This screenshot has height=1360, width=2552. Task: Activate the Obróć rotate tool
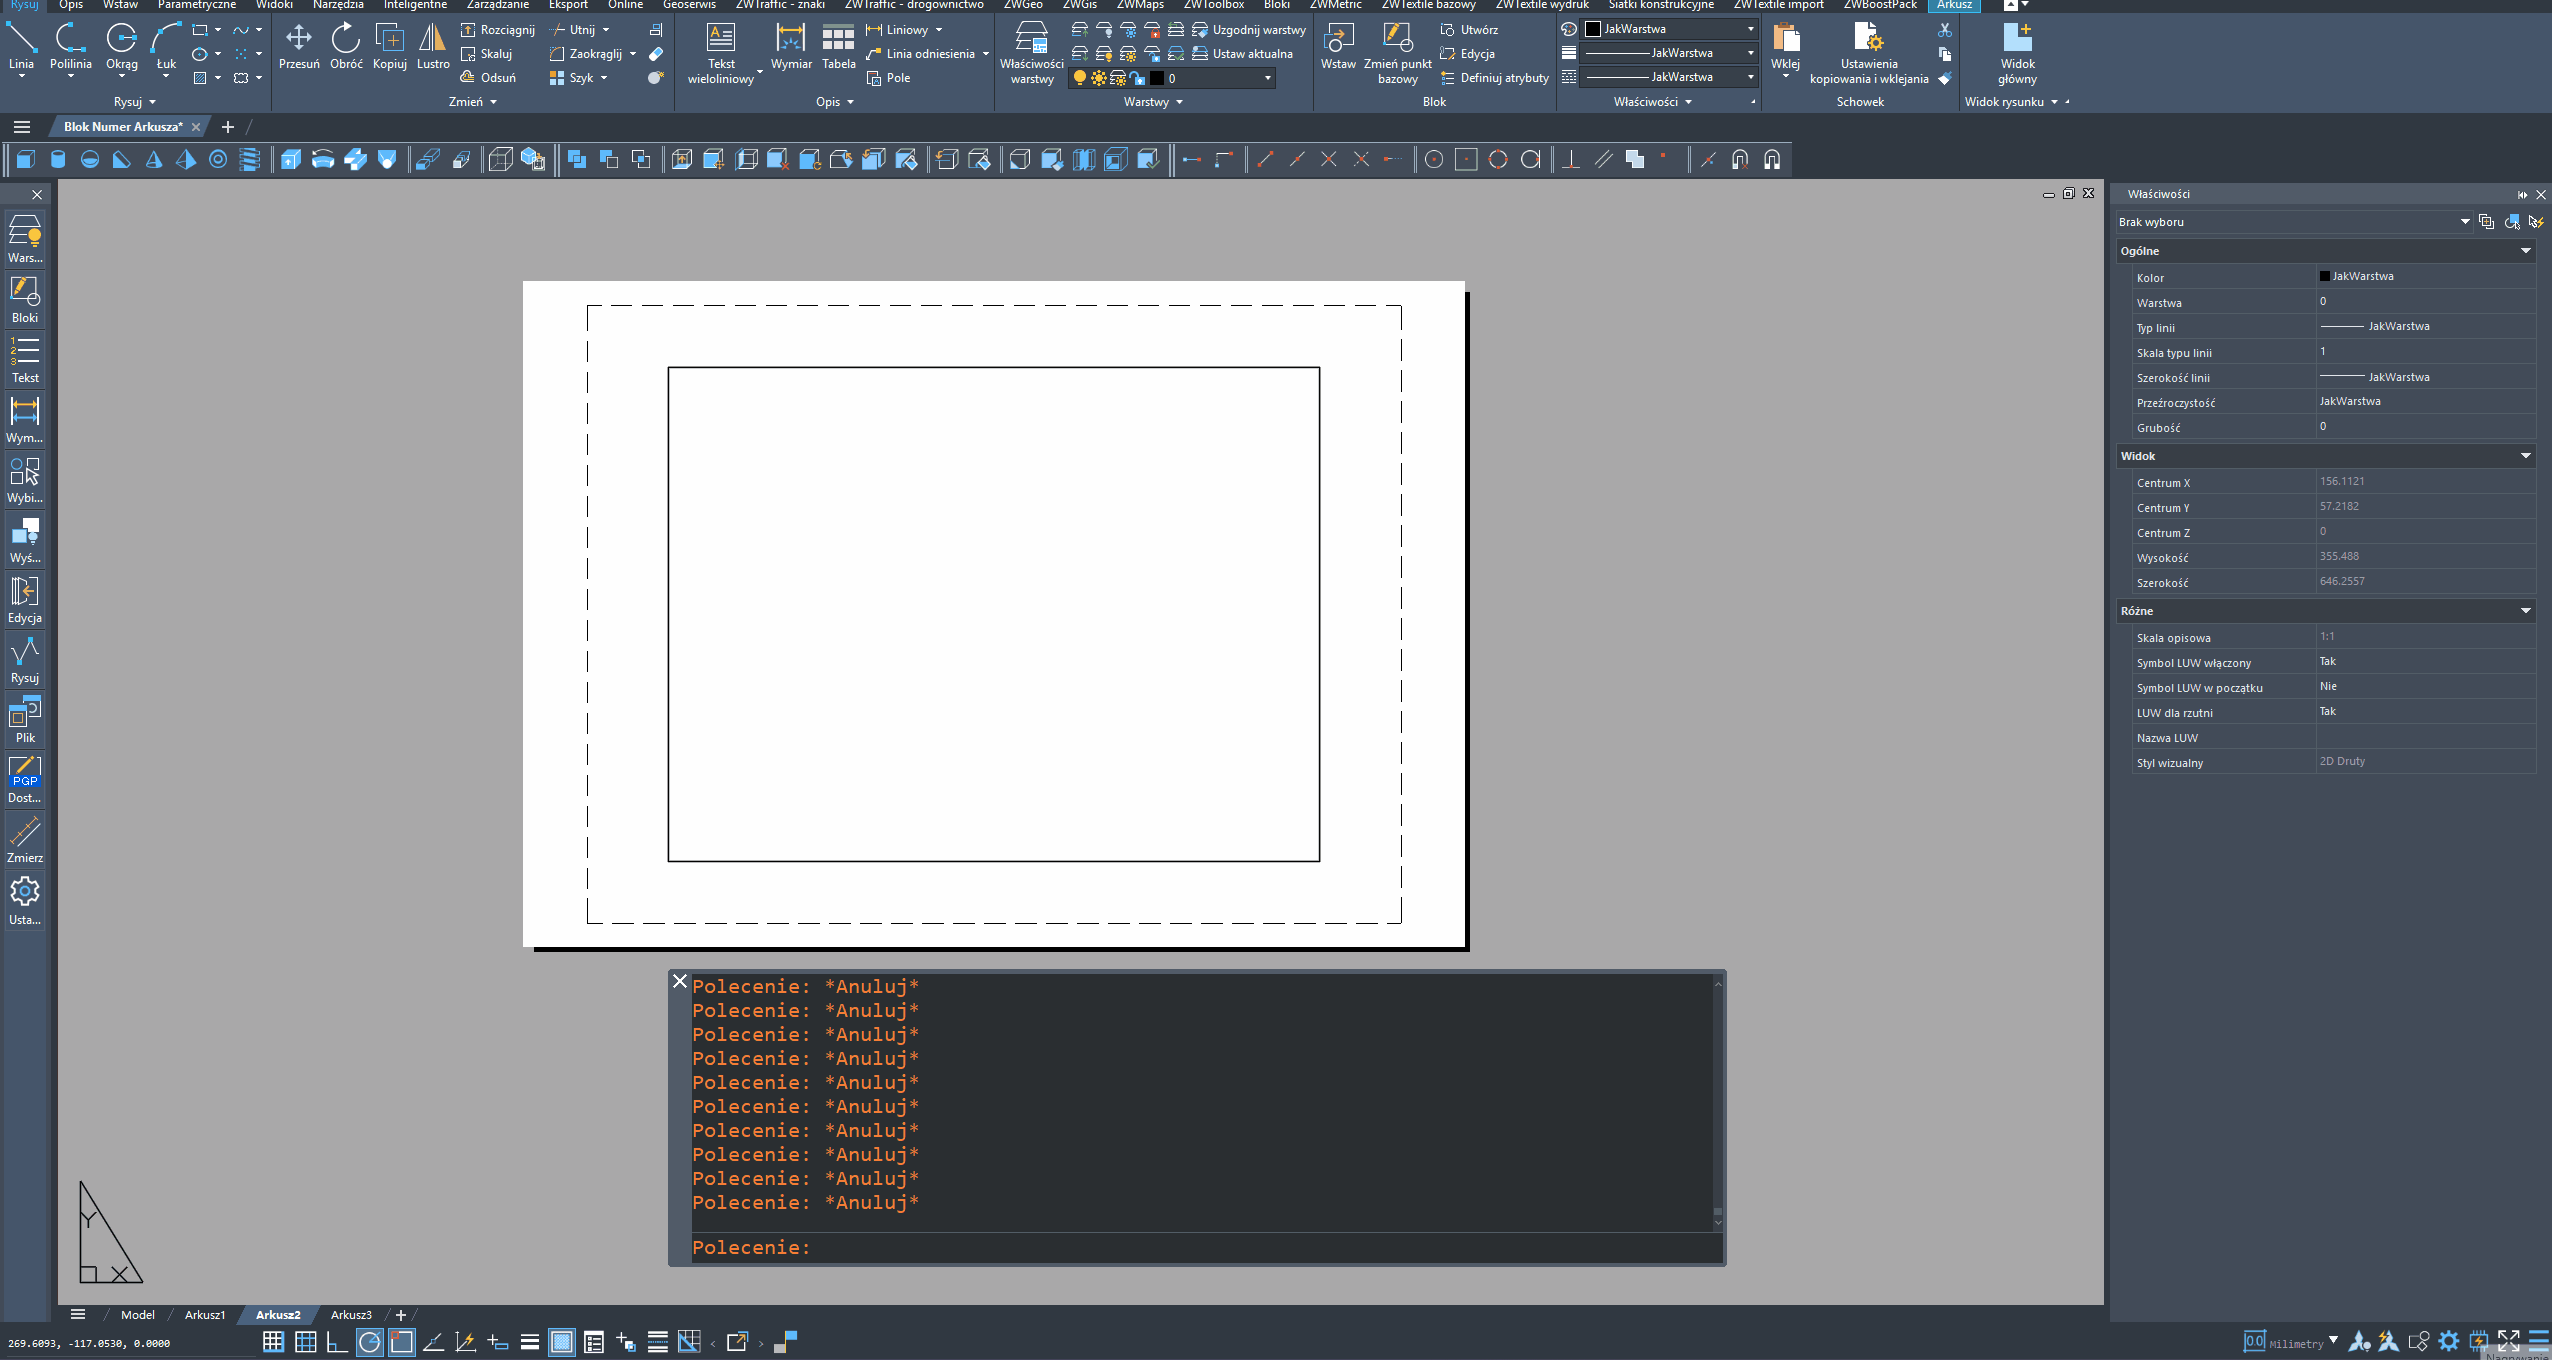coord(346,46)
